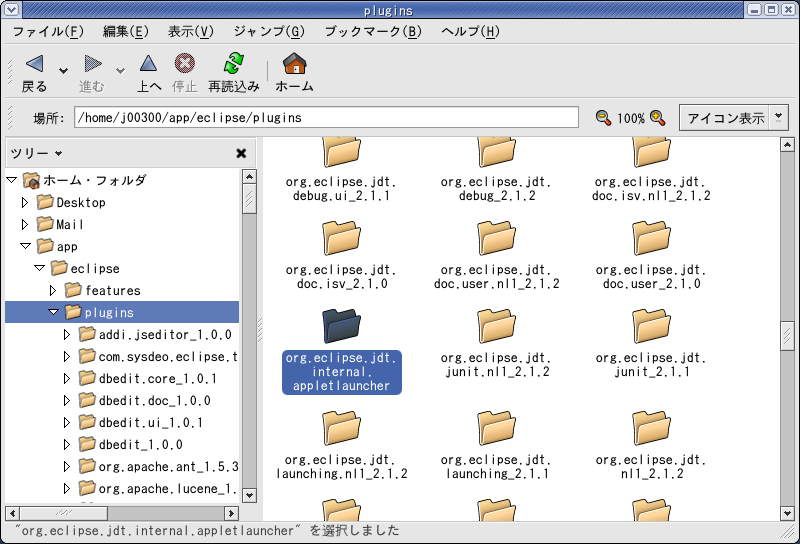Select dbedit.ui_1.0.1 in tree
Viewport: 800px width, 544px height.
click(x=151, y=423)
